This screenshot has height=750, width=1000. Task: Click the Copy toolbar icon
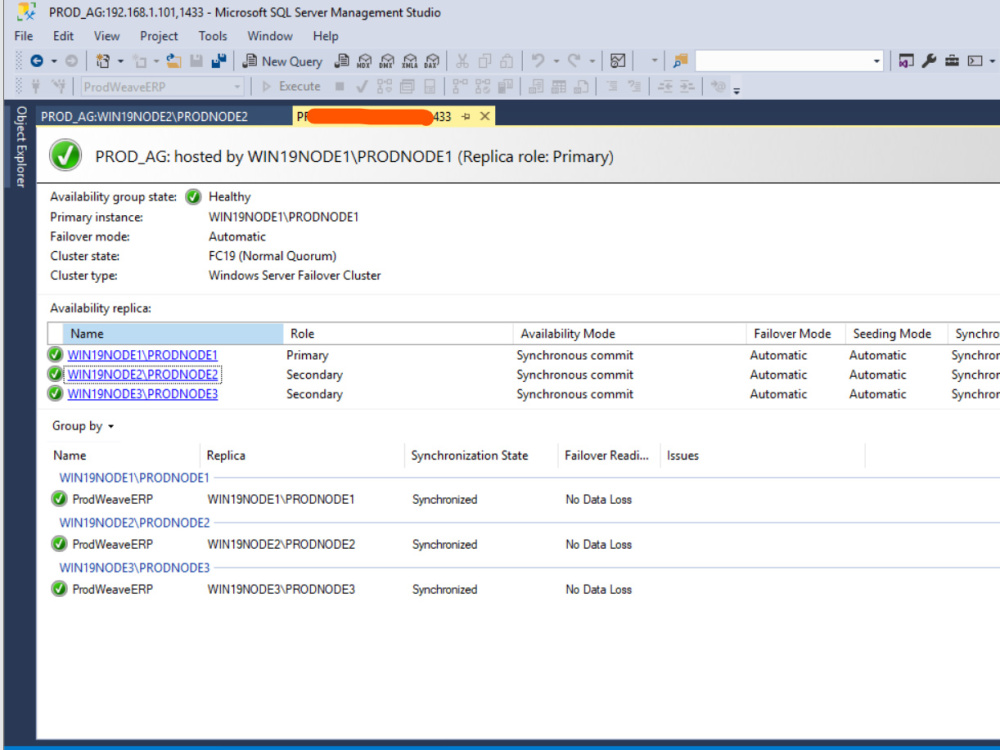click(485, 61)
